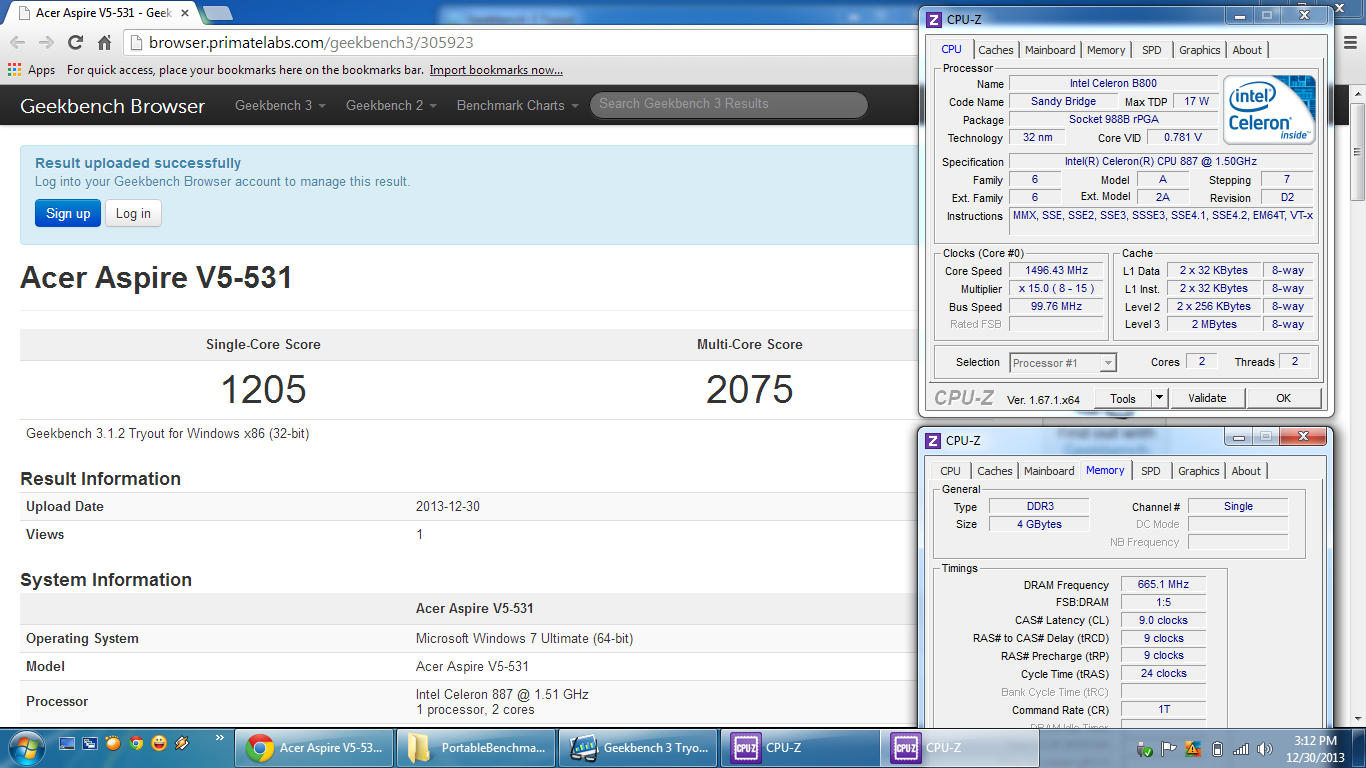Click Switch between windows quick launch icon

point(91,744)
